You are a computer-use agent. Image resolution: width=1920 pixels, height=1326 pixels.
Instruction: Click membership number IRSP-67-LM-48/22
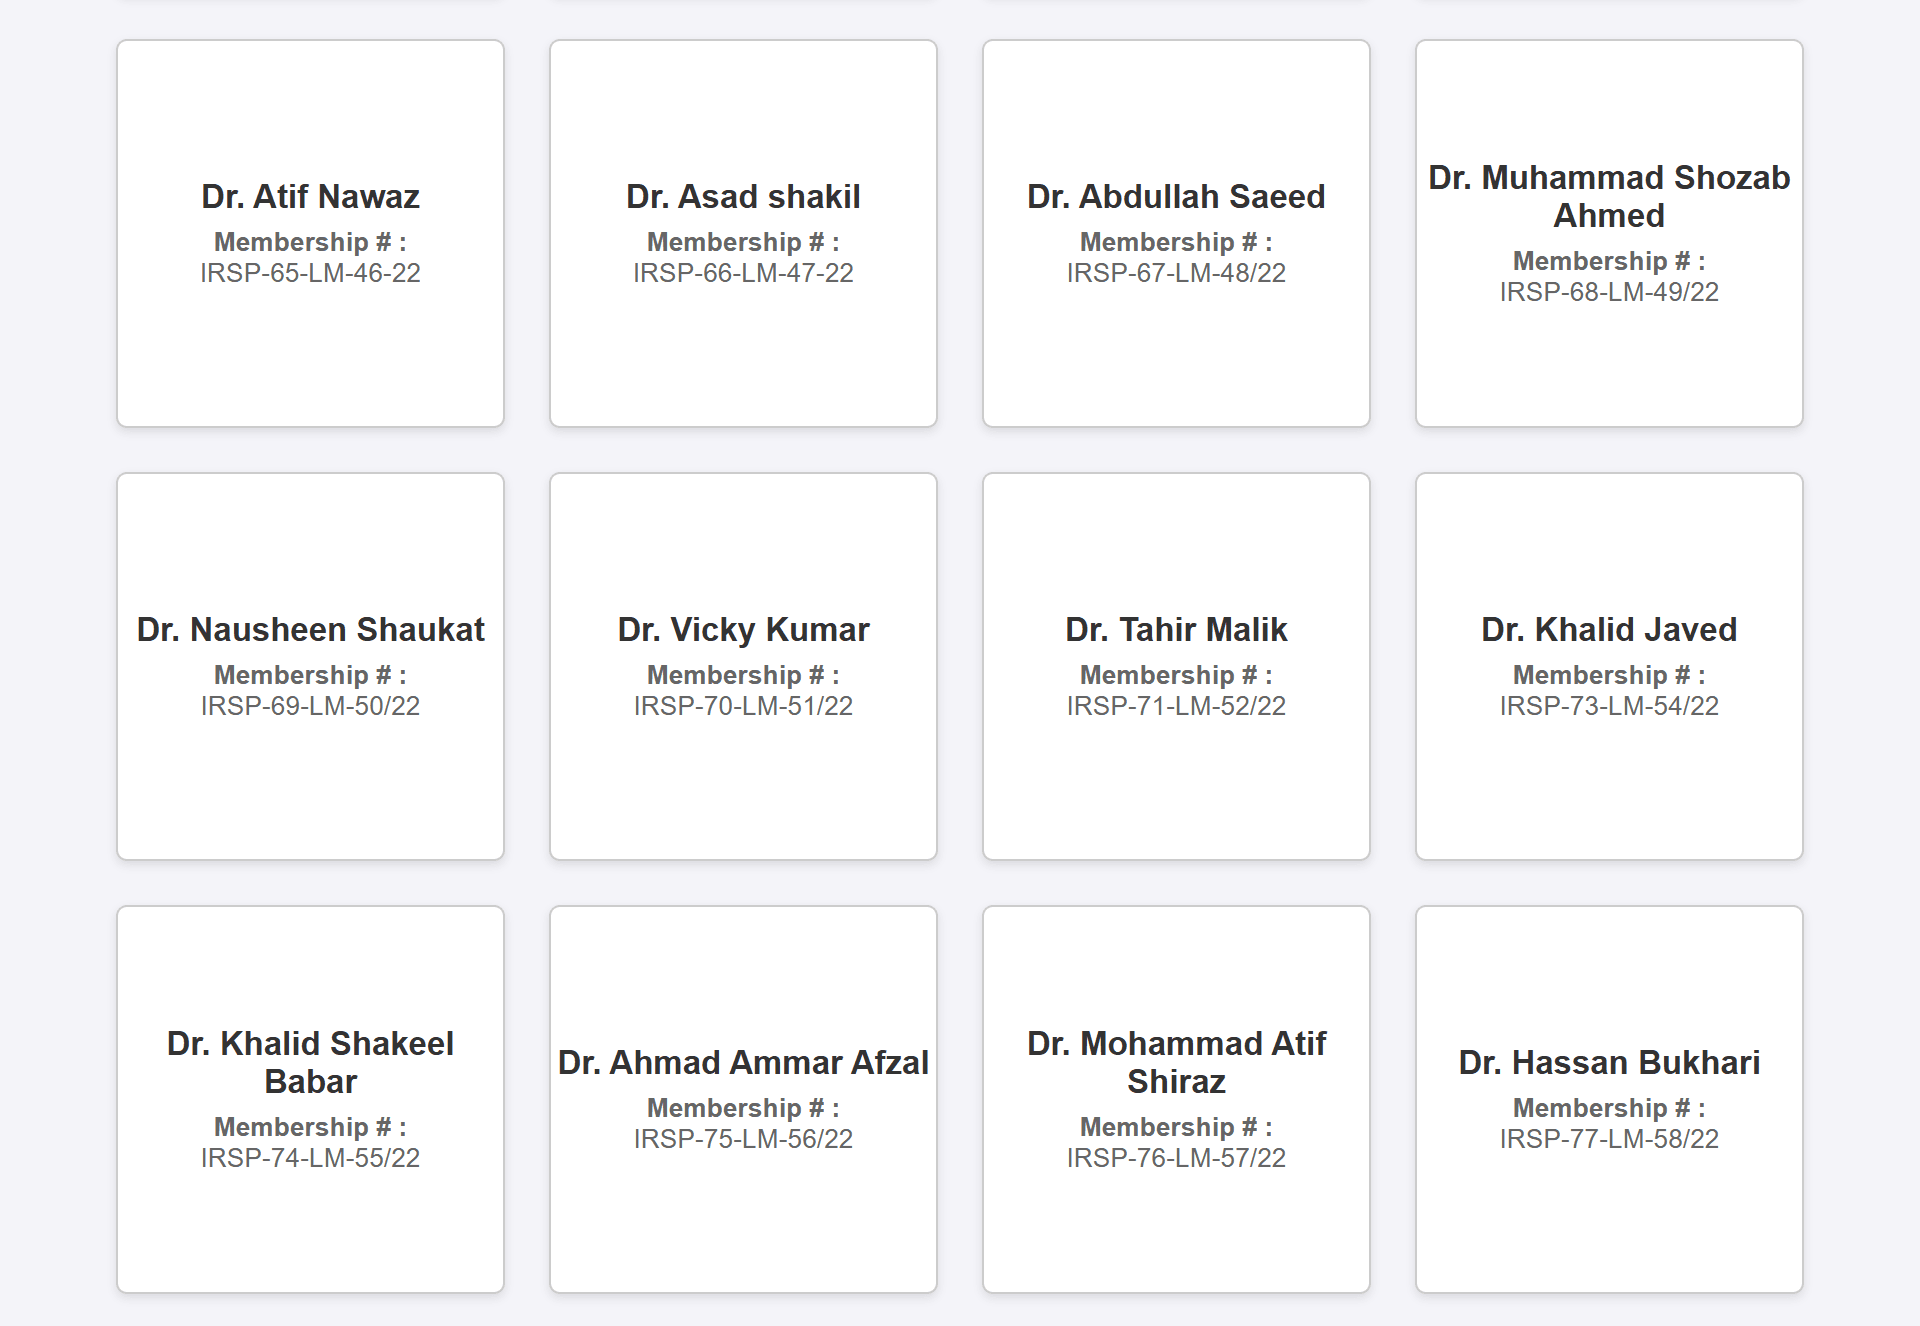[1176, 273]
